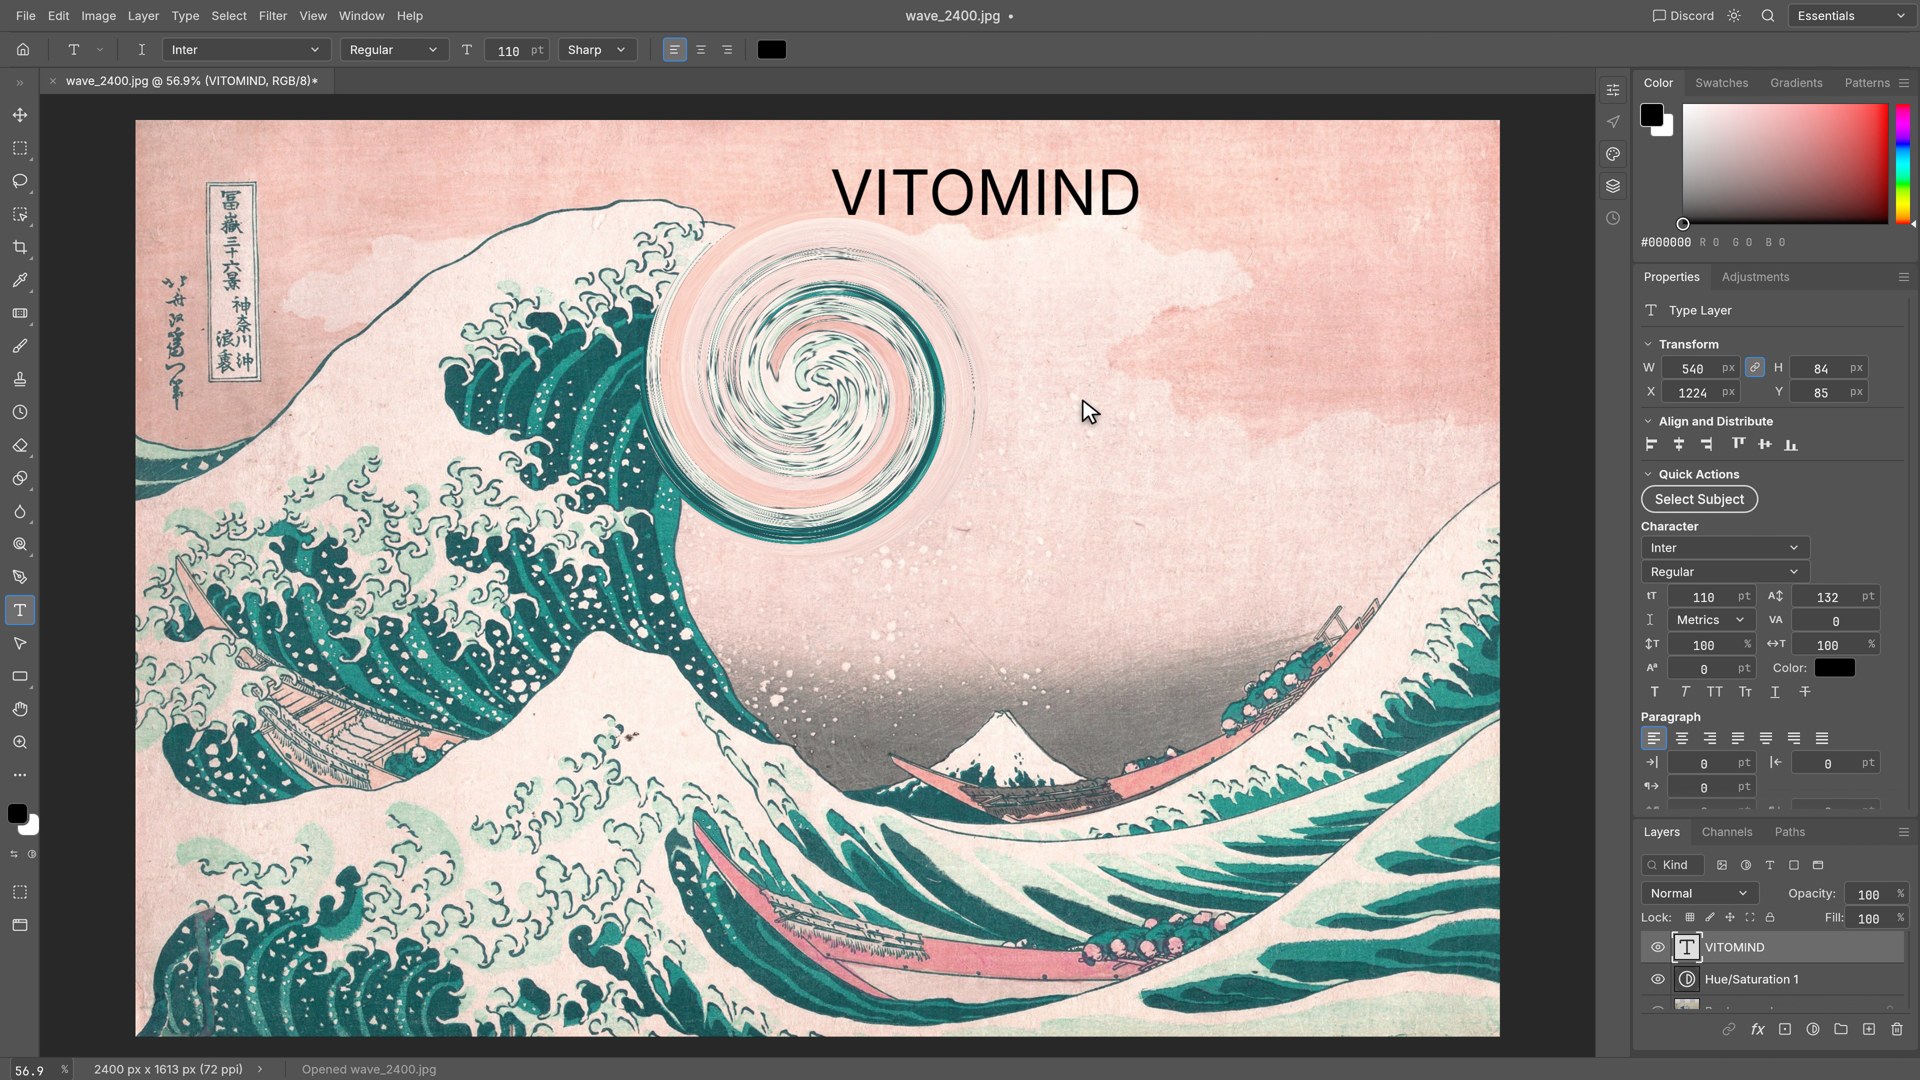The width and height of the screenshot is (1920, 1080).
Task: Click the layer effects fx icon
Action: 1757,1029
